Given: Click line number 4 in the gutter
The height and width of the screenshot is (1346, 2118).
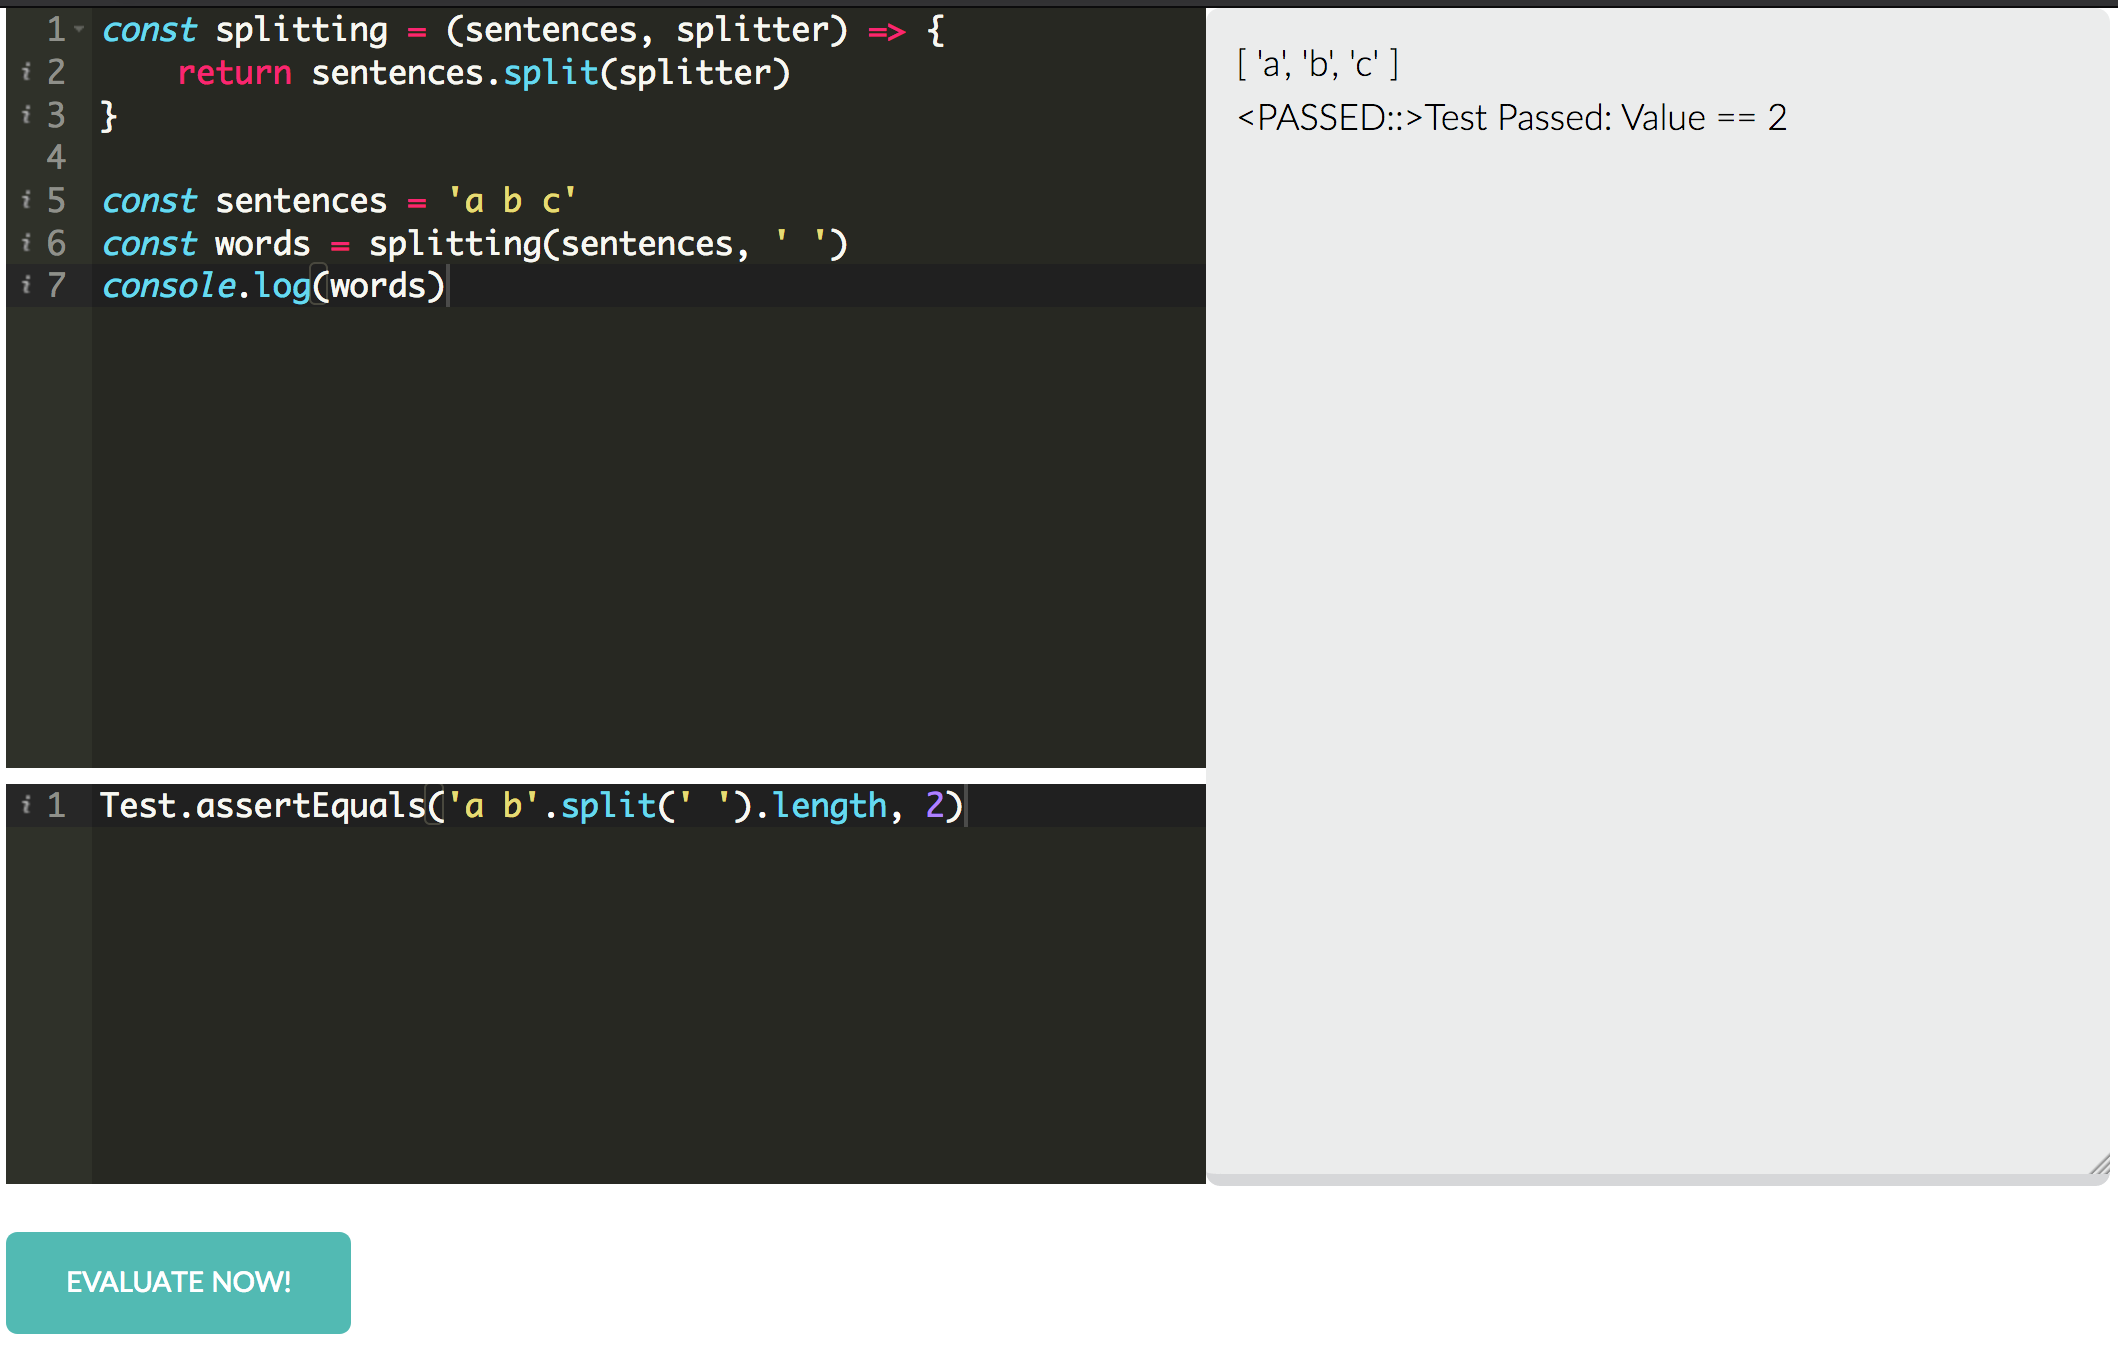Looking at the screenshot, I should click(x=56, y=157).
